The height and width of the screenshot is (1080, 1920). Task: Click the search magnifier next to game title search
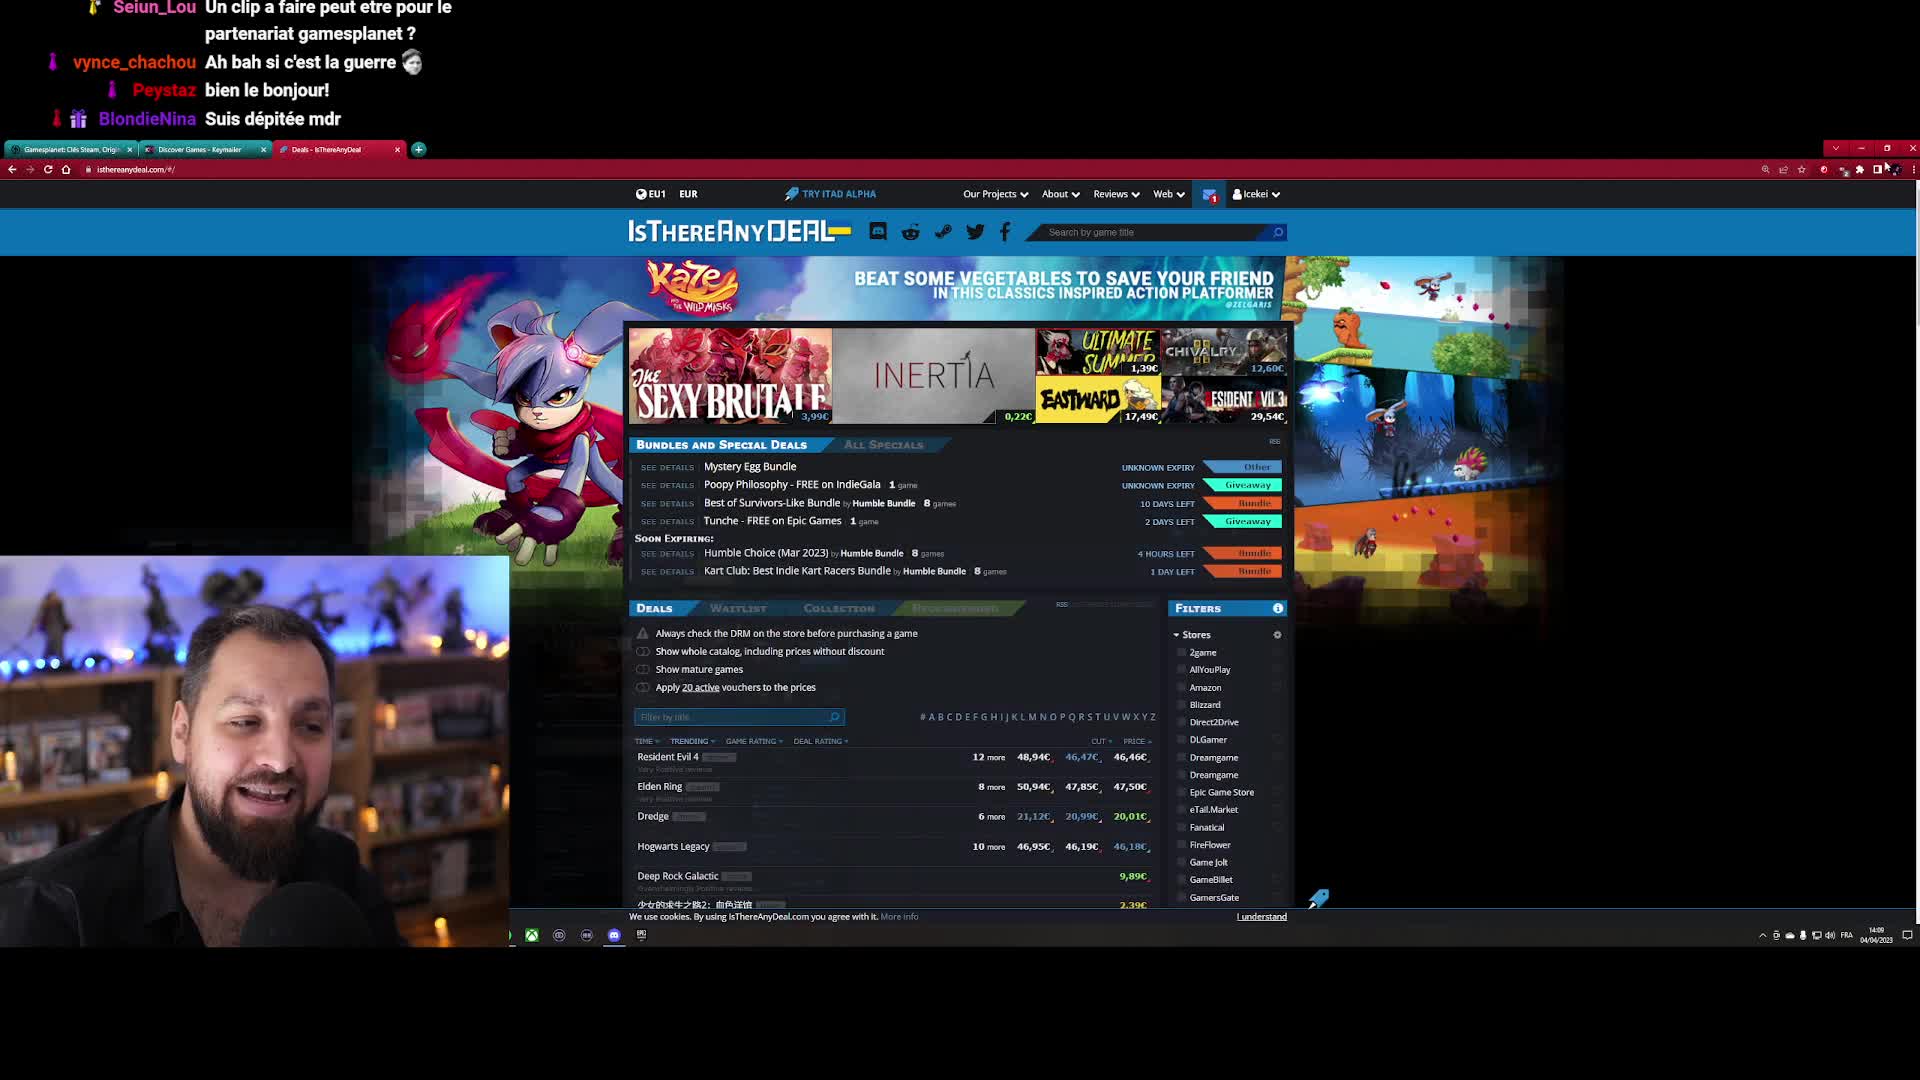coord(1277,232)
